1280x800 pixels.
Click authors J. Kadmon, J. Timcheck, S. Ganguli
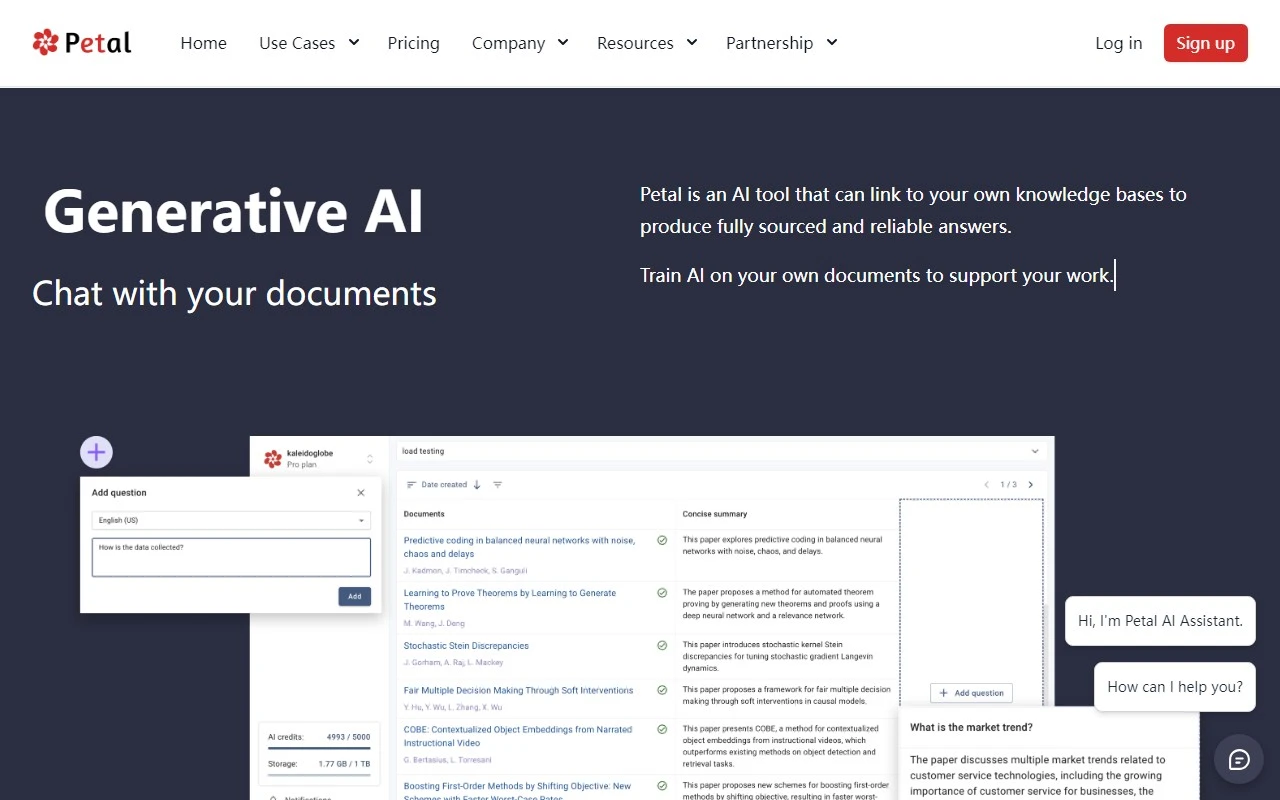(x=465, y=571)
